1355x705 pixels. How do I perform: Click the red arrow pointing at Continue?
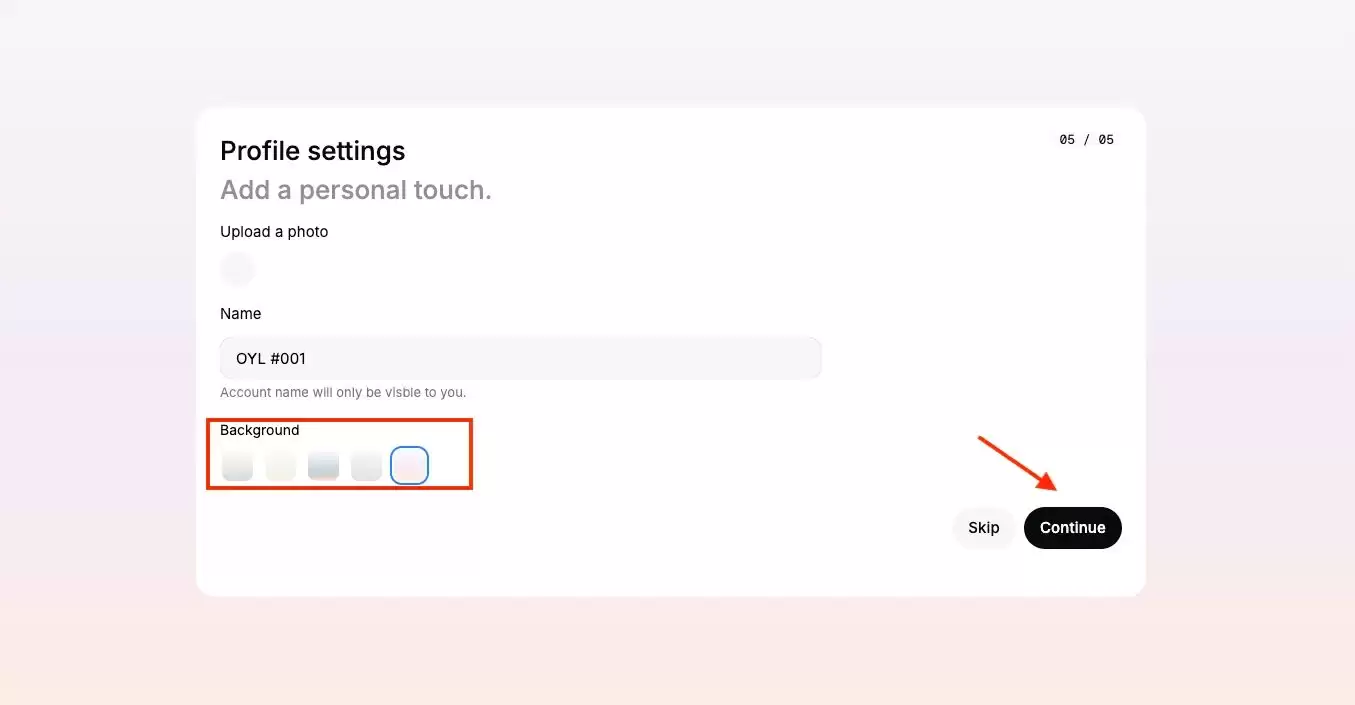[1018, 462]
